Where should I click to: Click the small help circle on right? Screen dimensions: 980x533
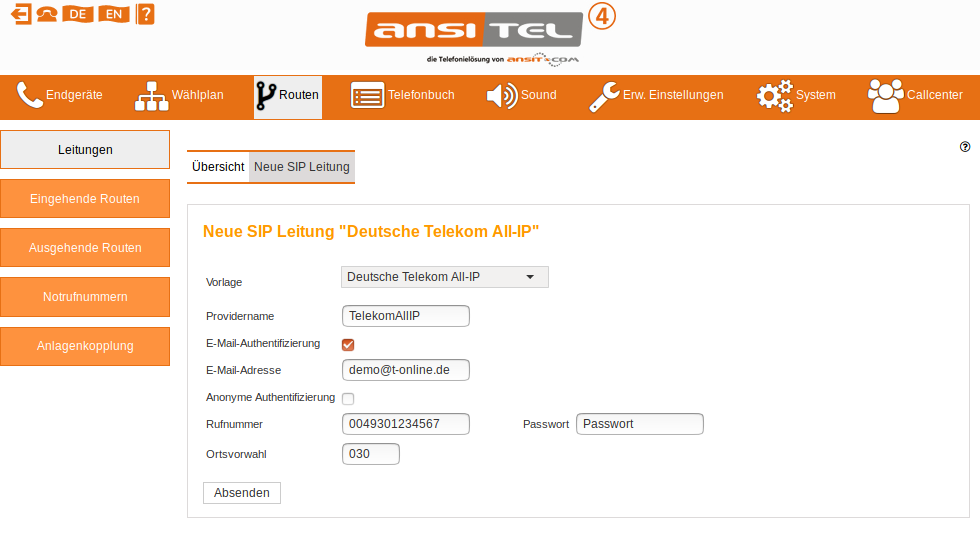pyautogui.click(x=965, y=146)
